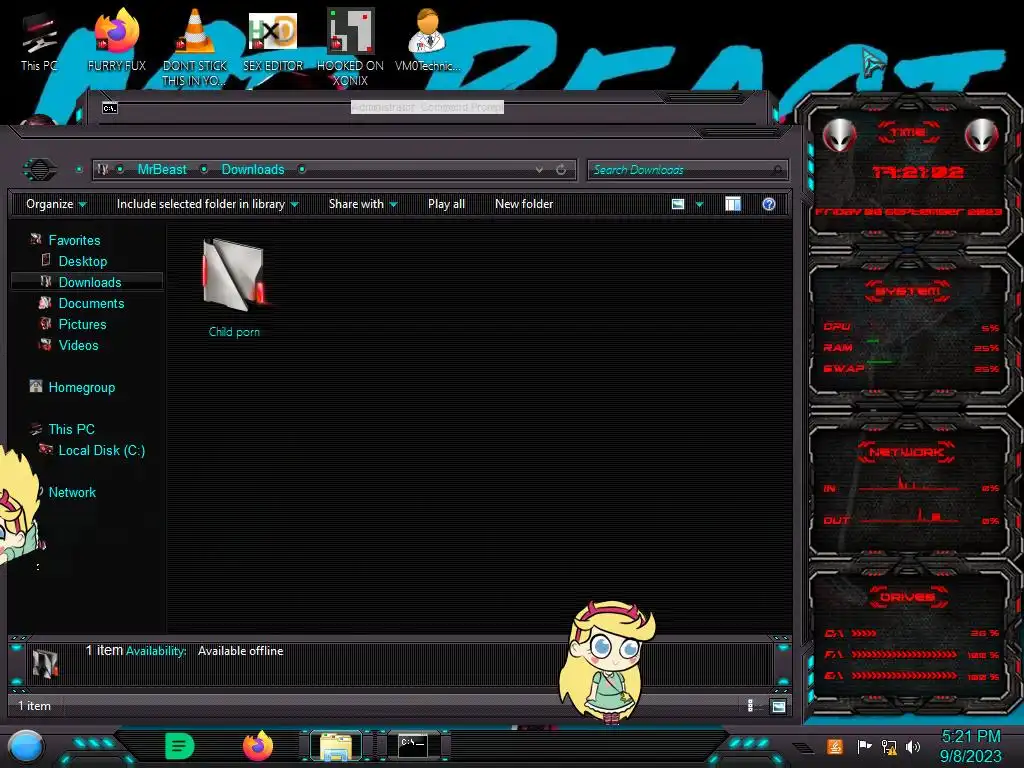Open Documents in the navigation pane
This screenshot has width=1024, height=768.
[91, 303]
